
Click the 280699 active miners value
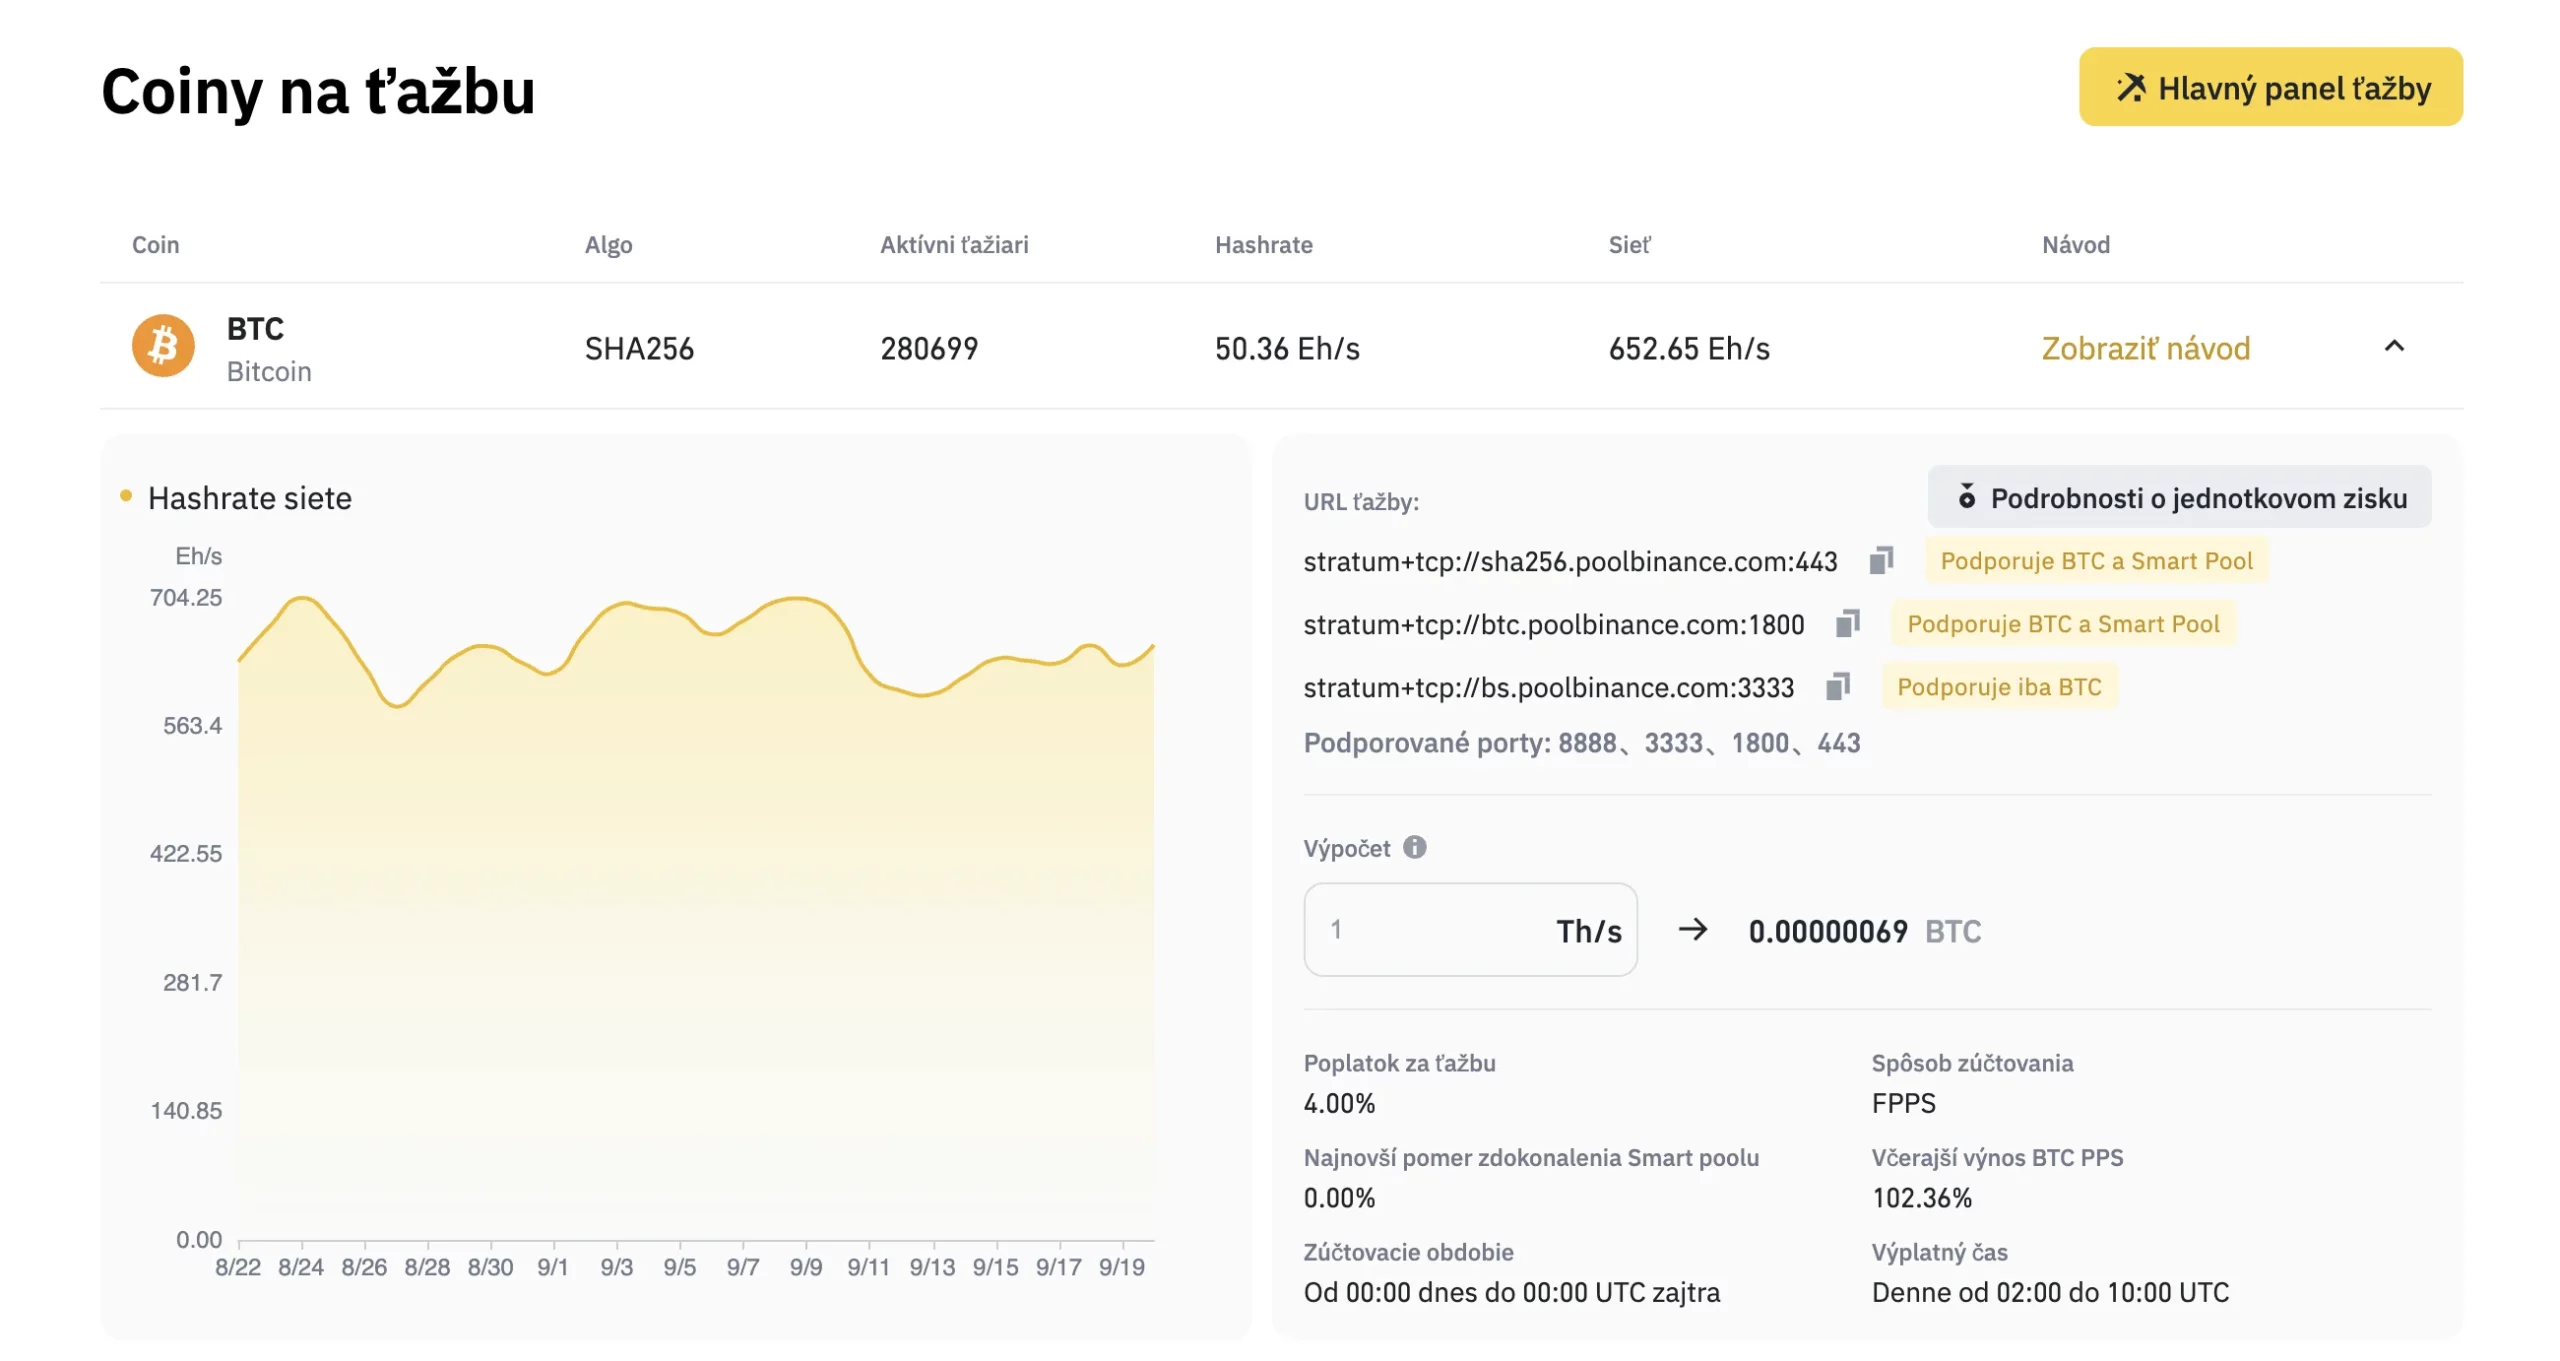pyautogui.click(x=929, y=348)
